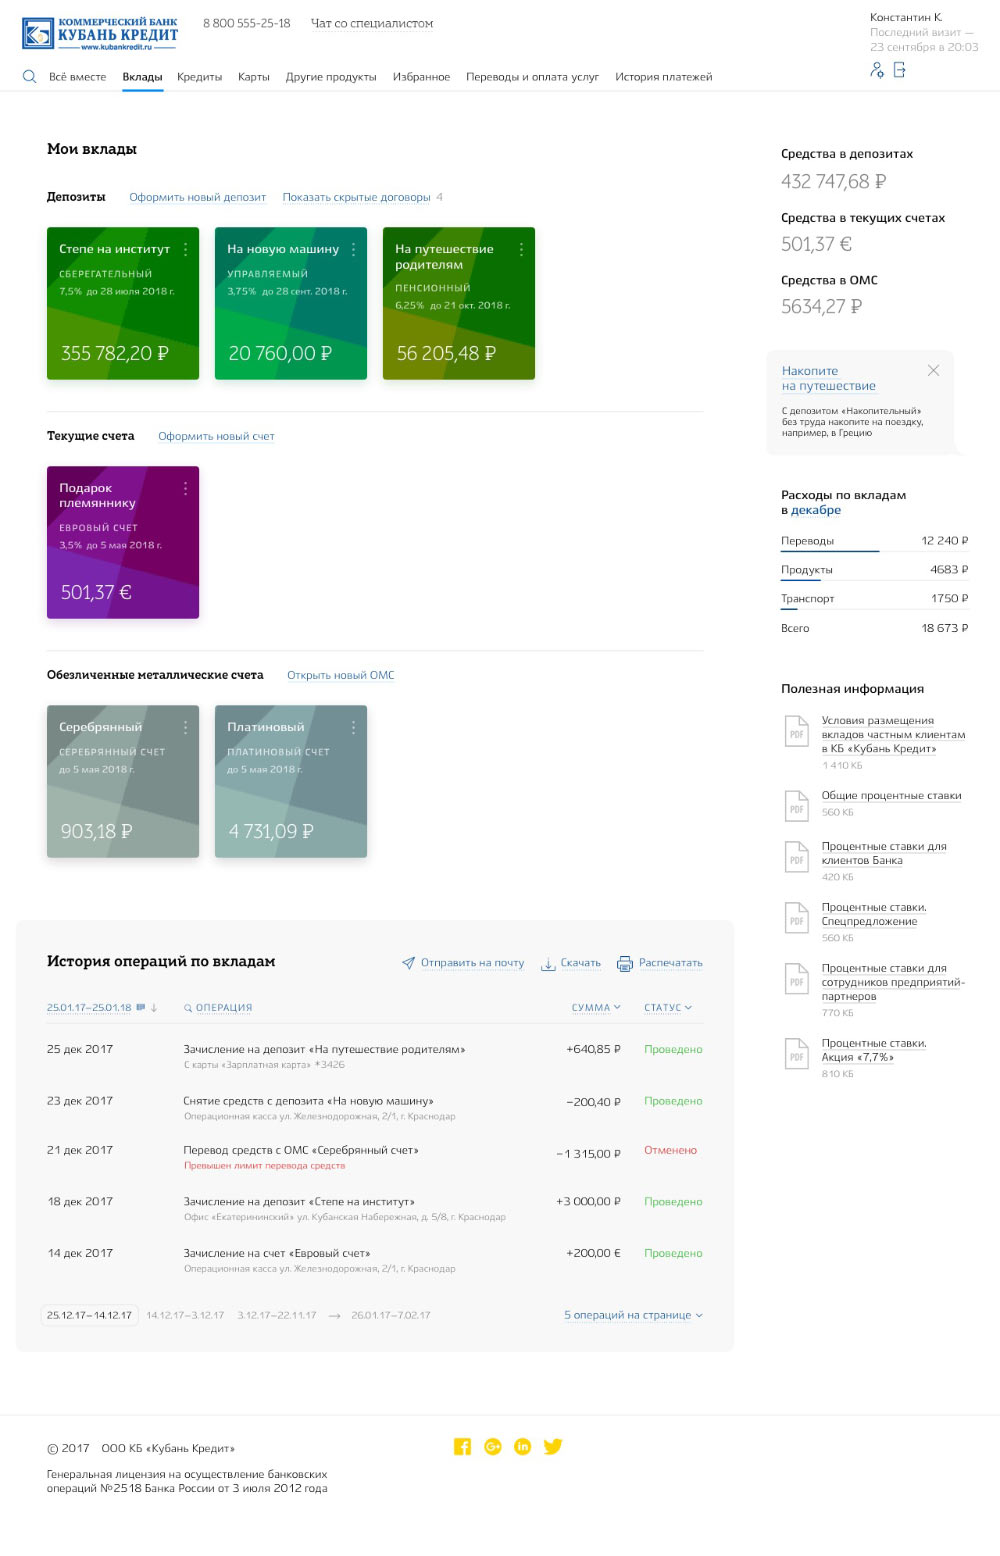This screenshot has height=1556, width=1000.
Task: Click the search magnifier icon in navigation
Action: pos(29,77)
